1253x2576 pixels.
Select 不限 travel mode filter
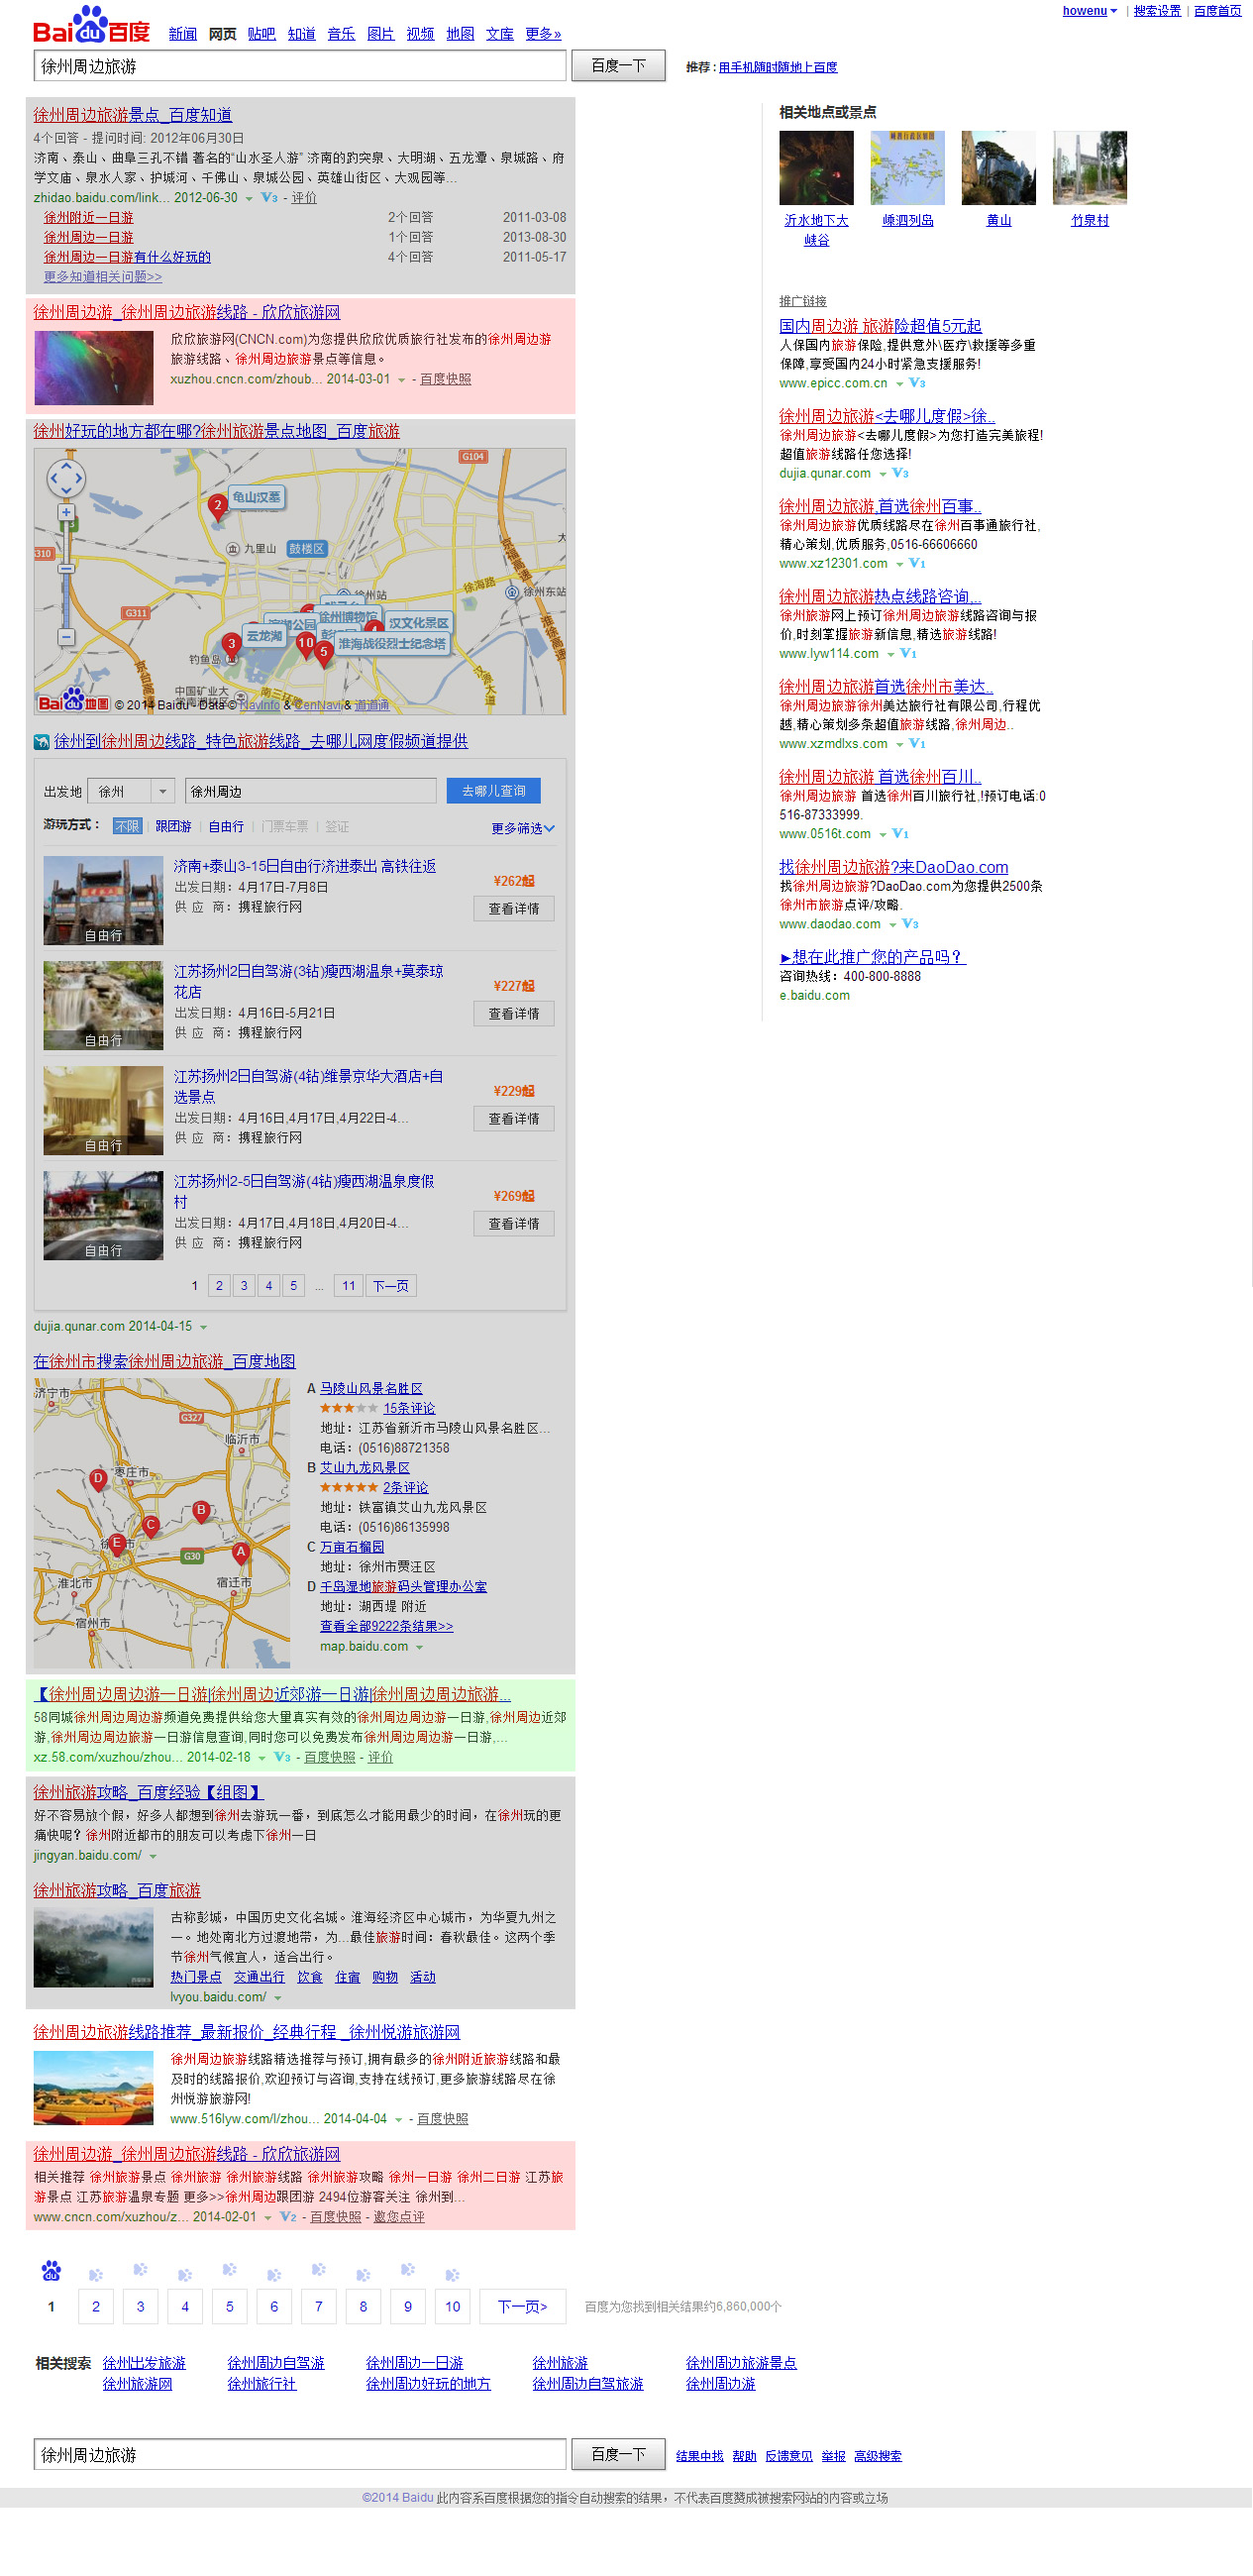tap(127, 827)
